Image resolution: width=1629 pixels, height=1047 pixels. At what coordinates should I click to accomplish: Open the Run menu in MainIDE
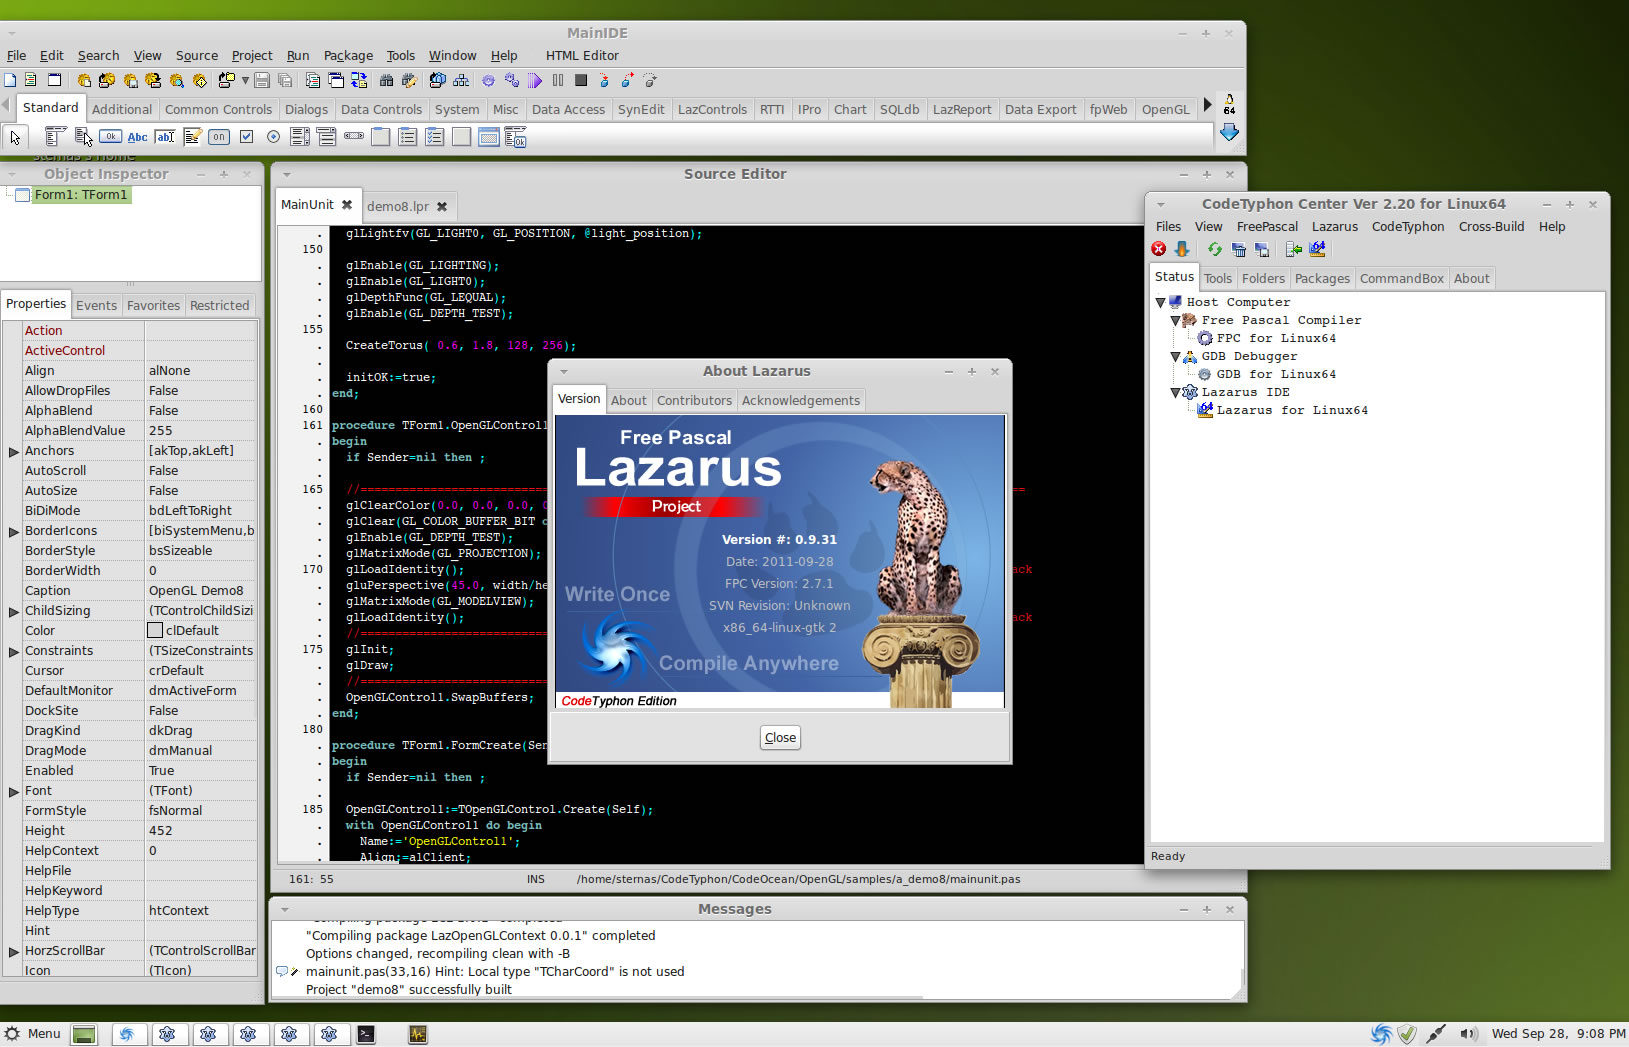point(298,56)
